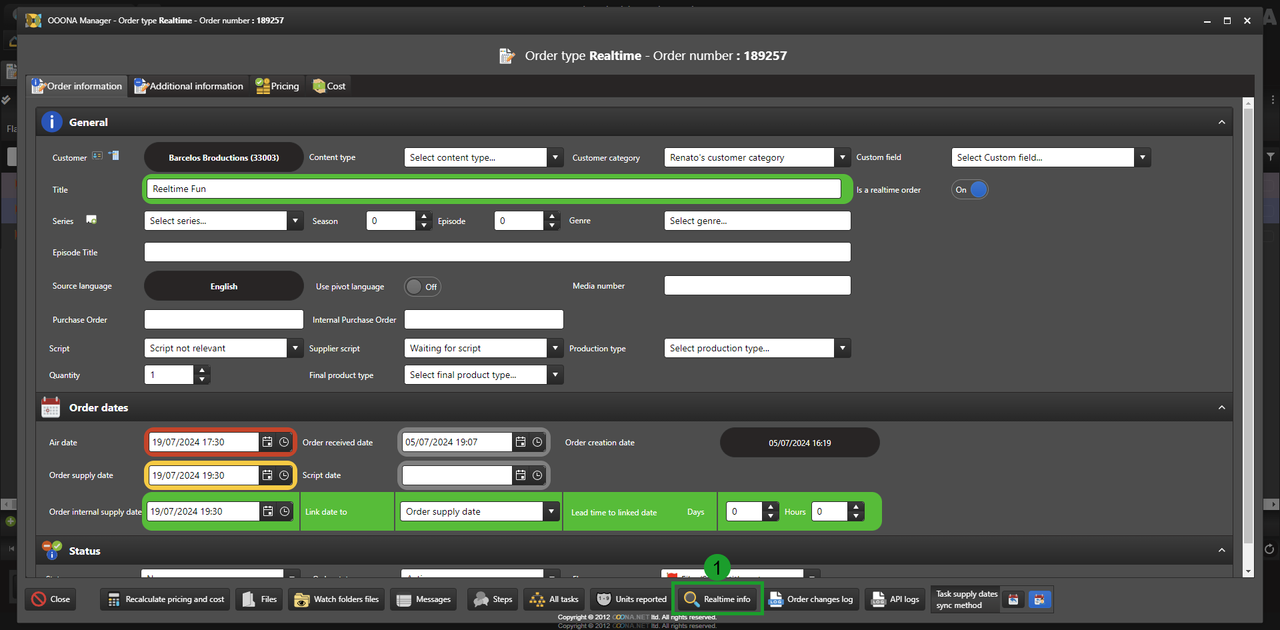
Task: Click into the Episode Title field
Action: tap(497, 252)
